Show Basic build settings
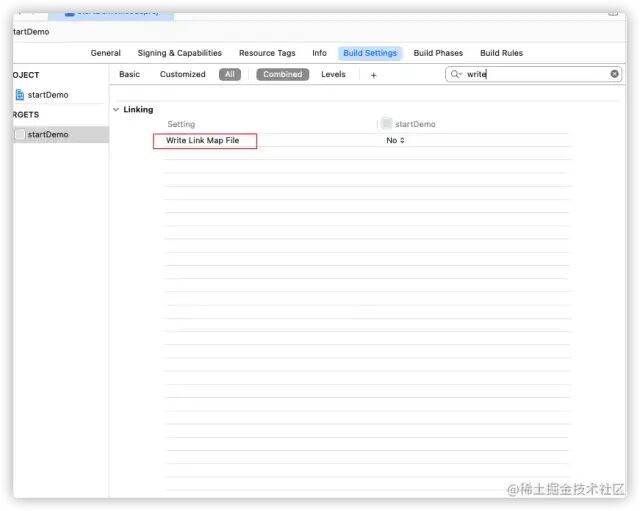This screenshot has width=640, height=511. pyautogui.click(x=129, y=74)
